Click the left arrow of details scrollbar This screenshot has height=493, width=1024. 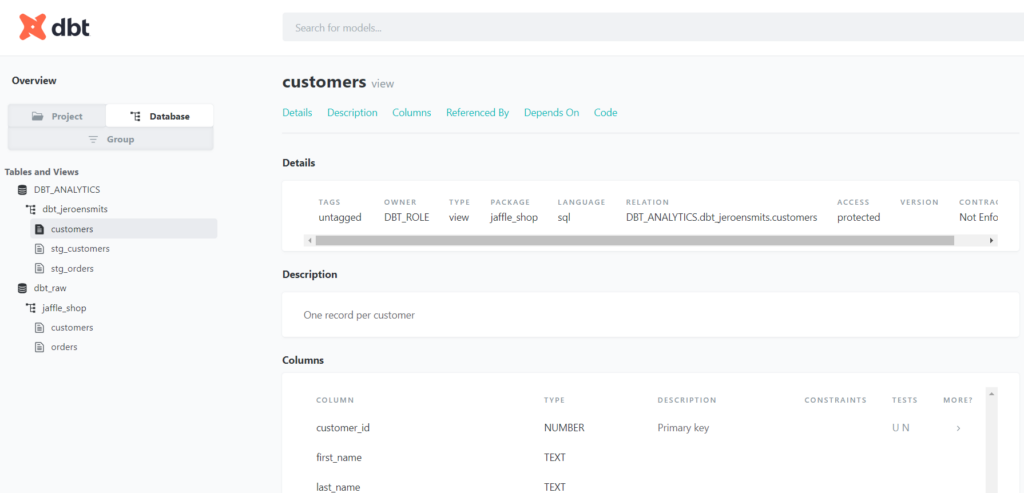point(310,240)
